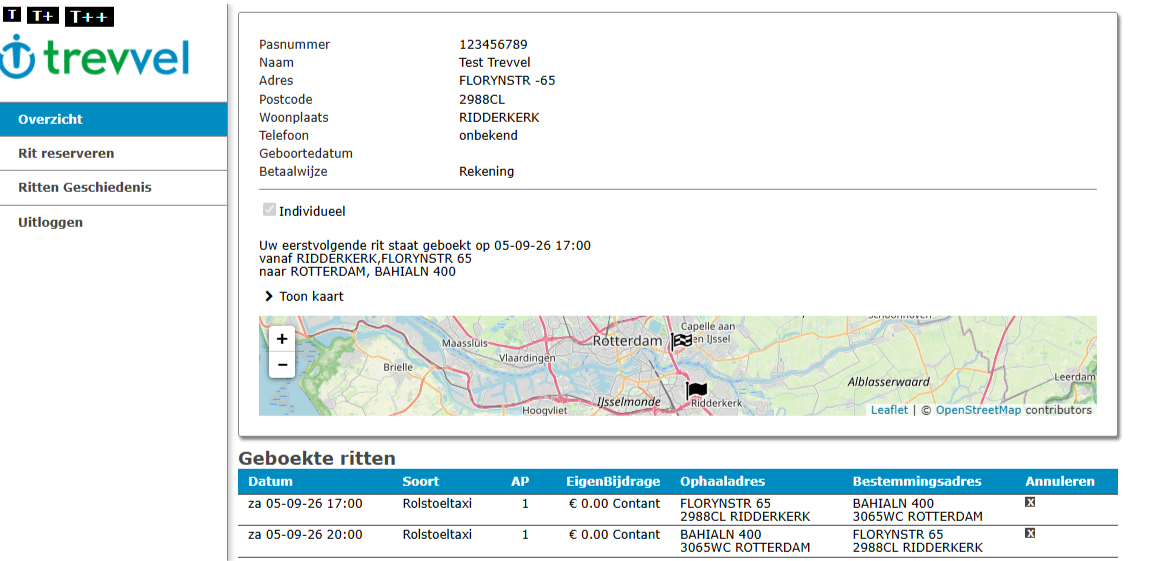Image resolution: width=1150 pixels, height=561 pixels.
Task: Click the smallest T text size icon
Action: (13, 13)
